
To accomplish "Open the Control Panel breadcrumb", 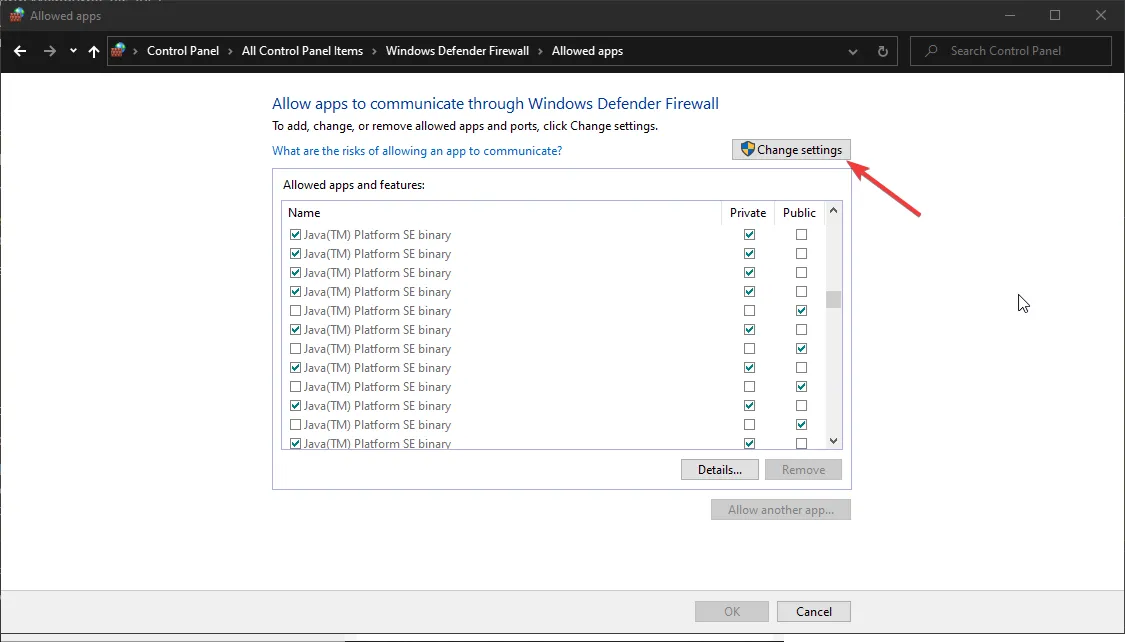I will click(x=183, y=51).
